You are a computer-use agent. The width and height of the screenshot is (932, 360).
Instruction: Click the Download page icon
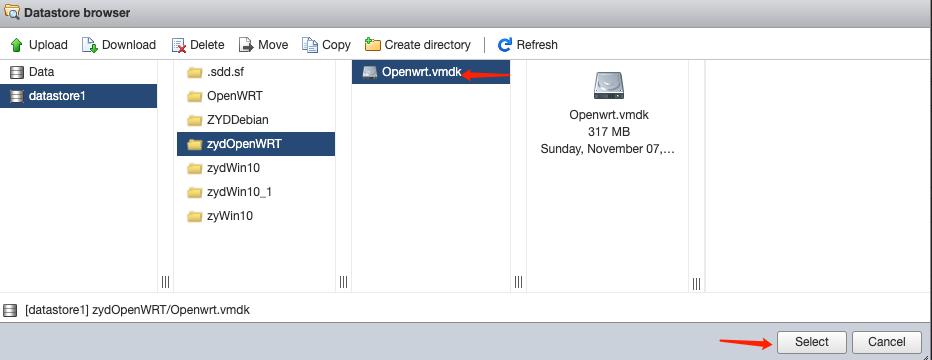point(89,45)
